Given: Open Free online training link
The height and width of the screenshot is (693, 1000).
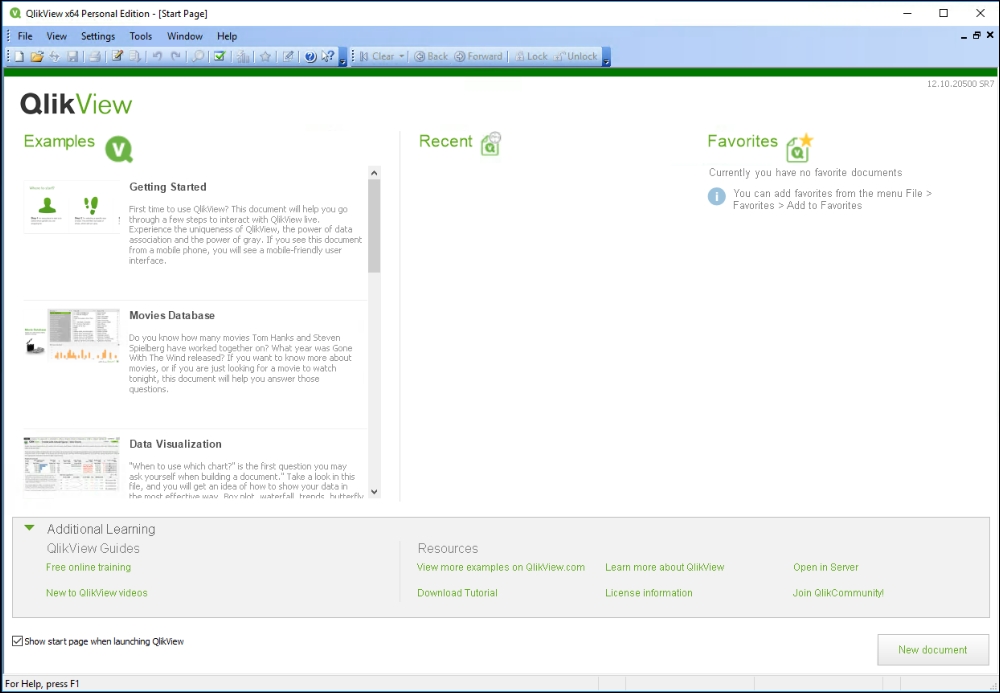Looking at the screenshot, I should 89,567.
